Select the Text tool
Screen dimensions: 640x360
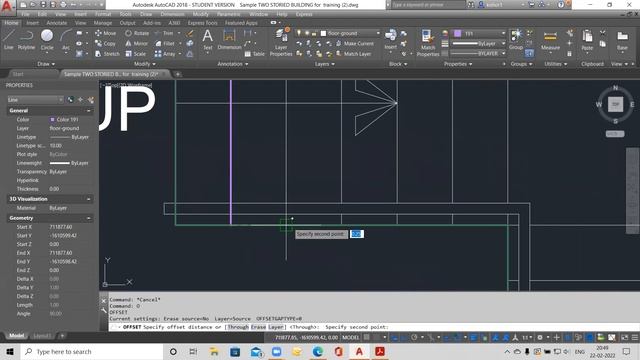pos(208,40)
